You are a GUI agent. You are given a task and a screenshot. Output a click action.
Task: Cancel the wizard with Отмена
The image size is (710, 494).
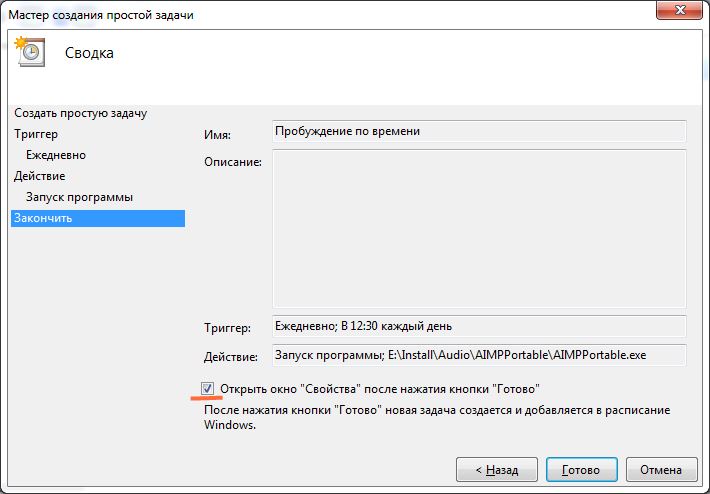click(661, 470)
